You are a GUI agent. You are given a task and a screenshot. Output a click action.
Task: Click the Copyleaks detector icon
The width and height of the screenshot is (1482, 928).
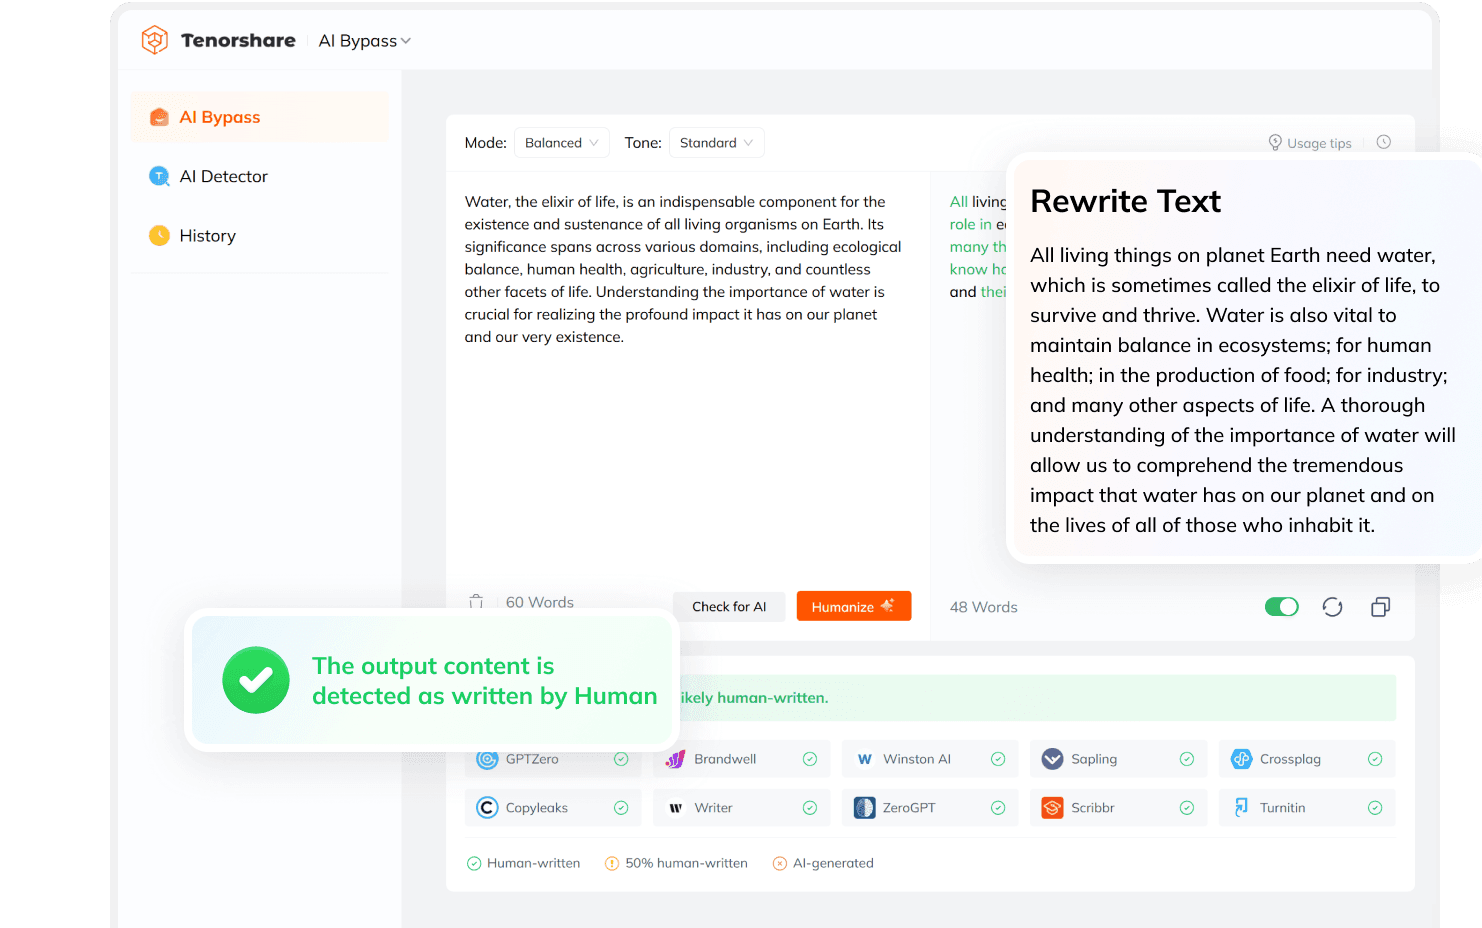487,808
